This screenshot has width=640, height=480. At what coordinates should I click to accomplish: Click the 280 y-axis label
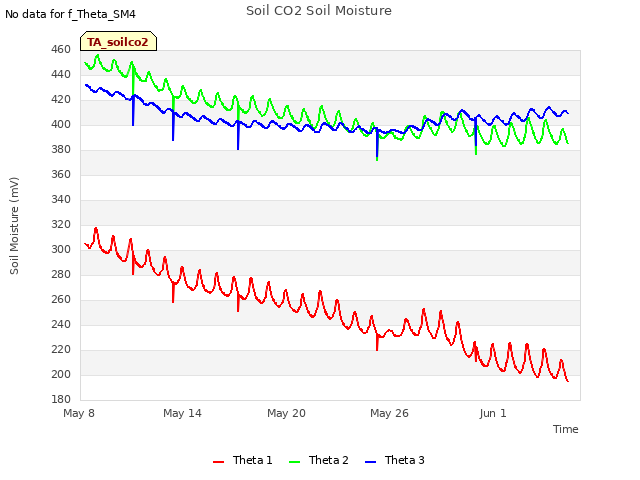61,274
